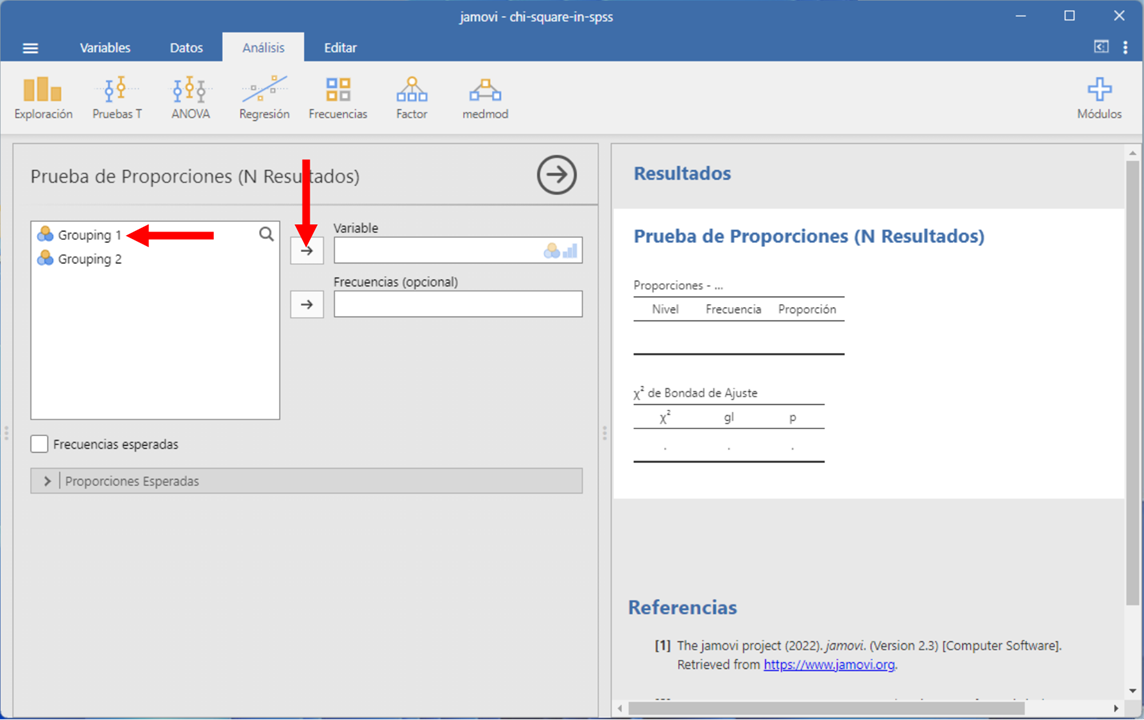Open the Regresión analysis menu

tap(264, 98)
